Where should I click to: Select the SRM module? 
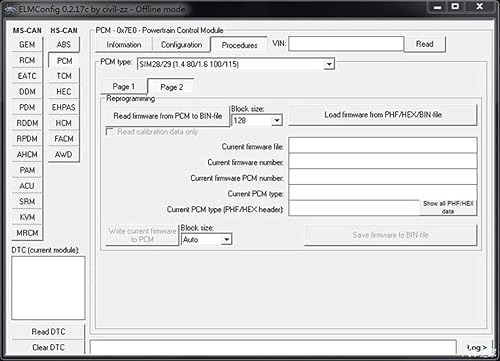coord(27,201)
